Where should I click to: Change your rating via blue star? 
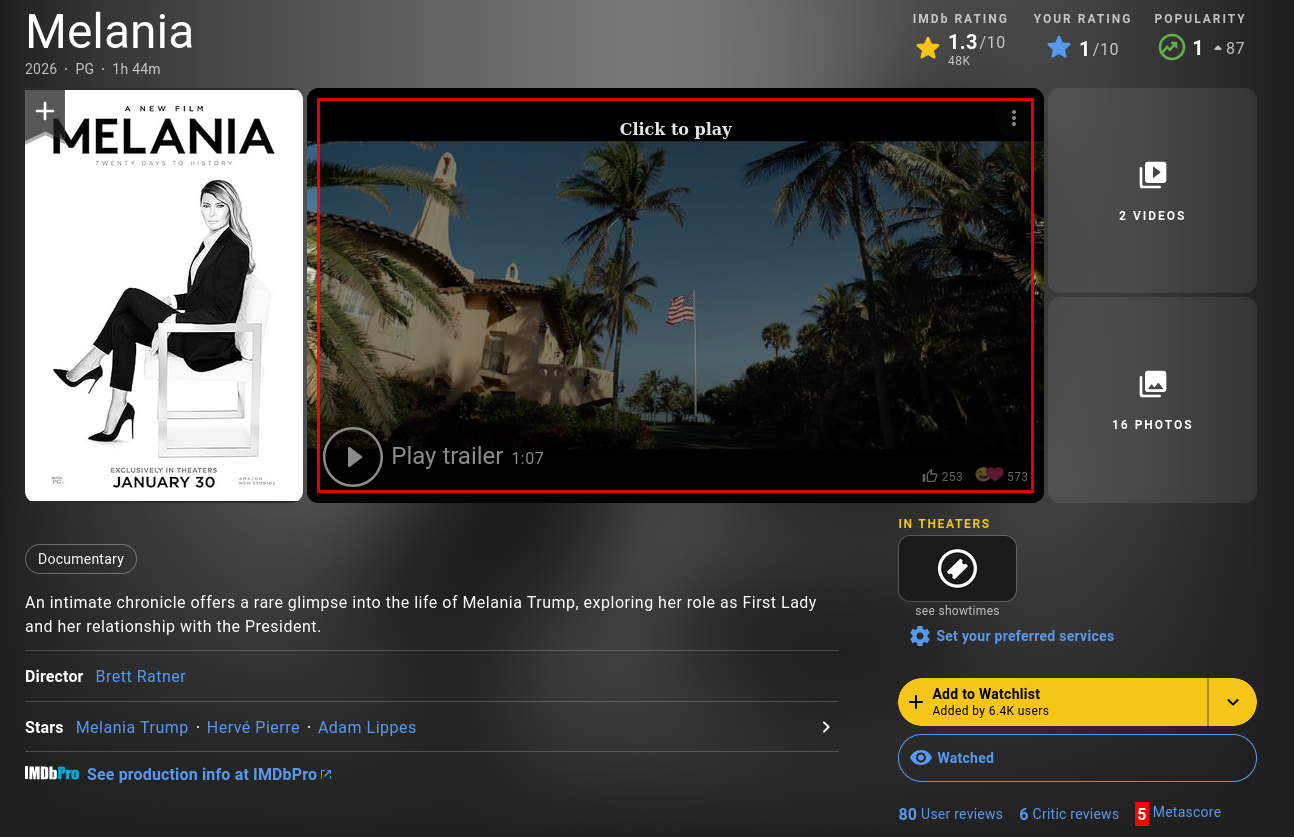click(1059, 47)
